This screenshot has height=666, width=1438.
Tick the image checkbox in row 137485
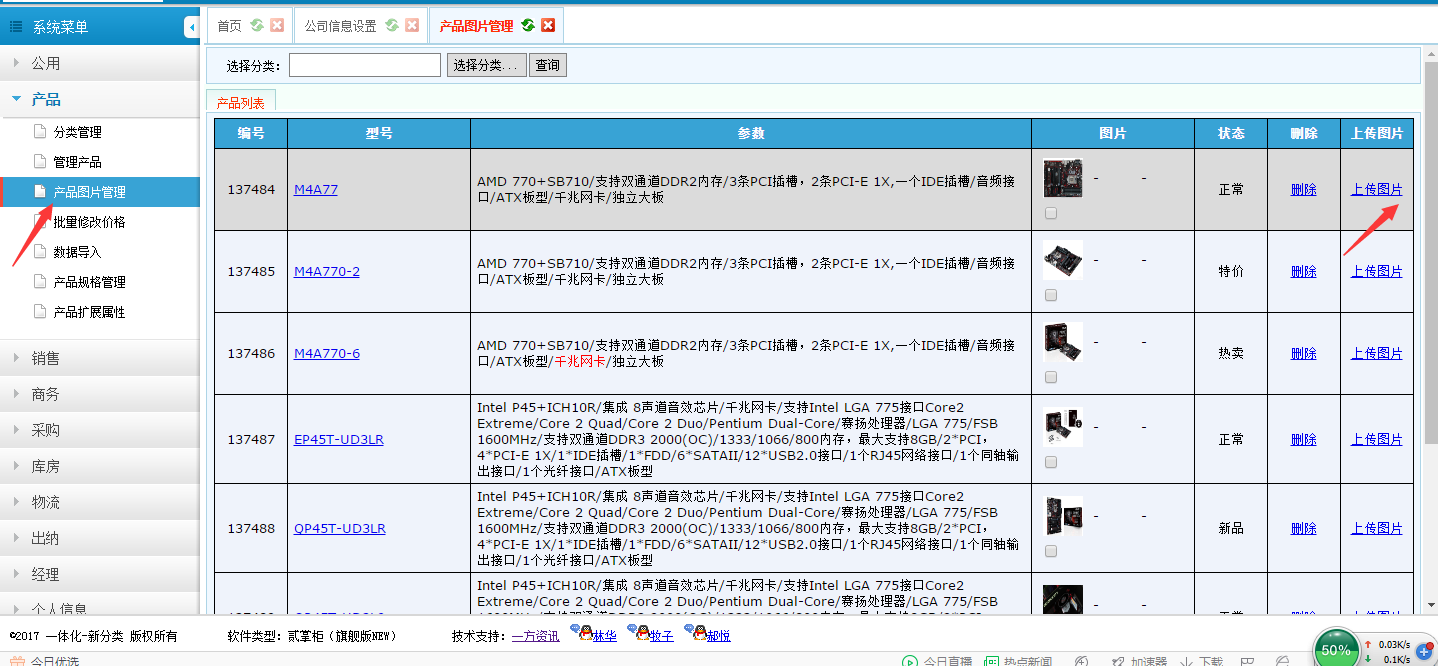click(x=1050, y=295)
